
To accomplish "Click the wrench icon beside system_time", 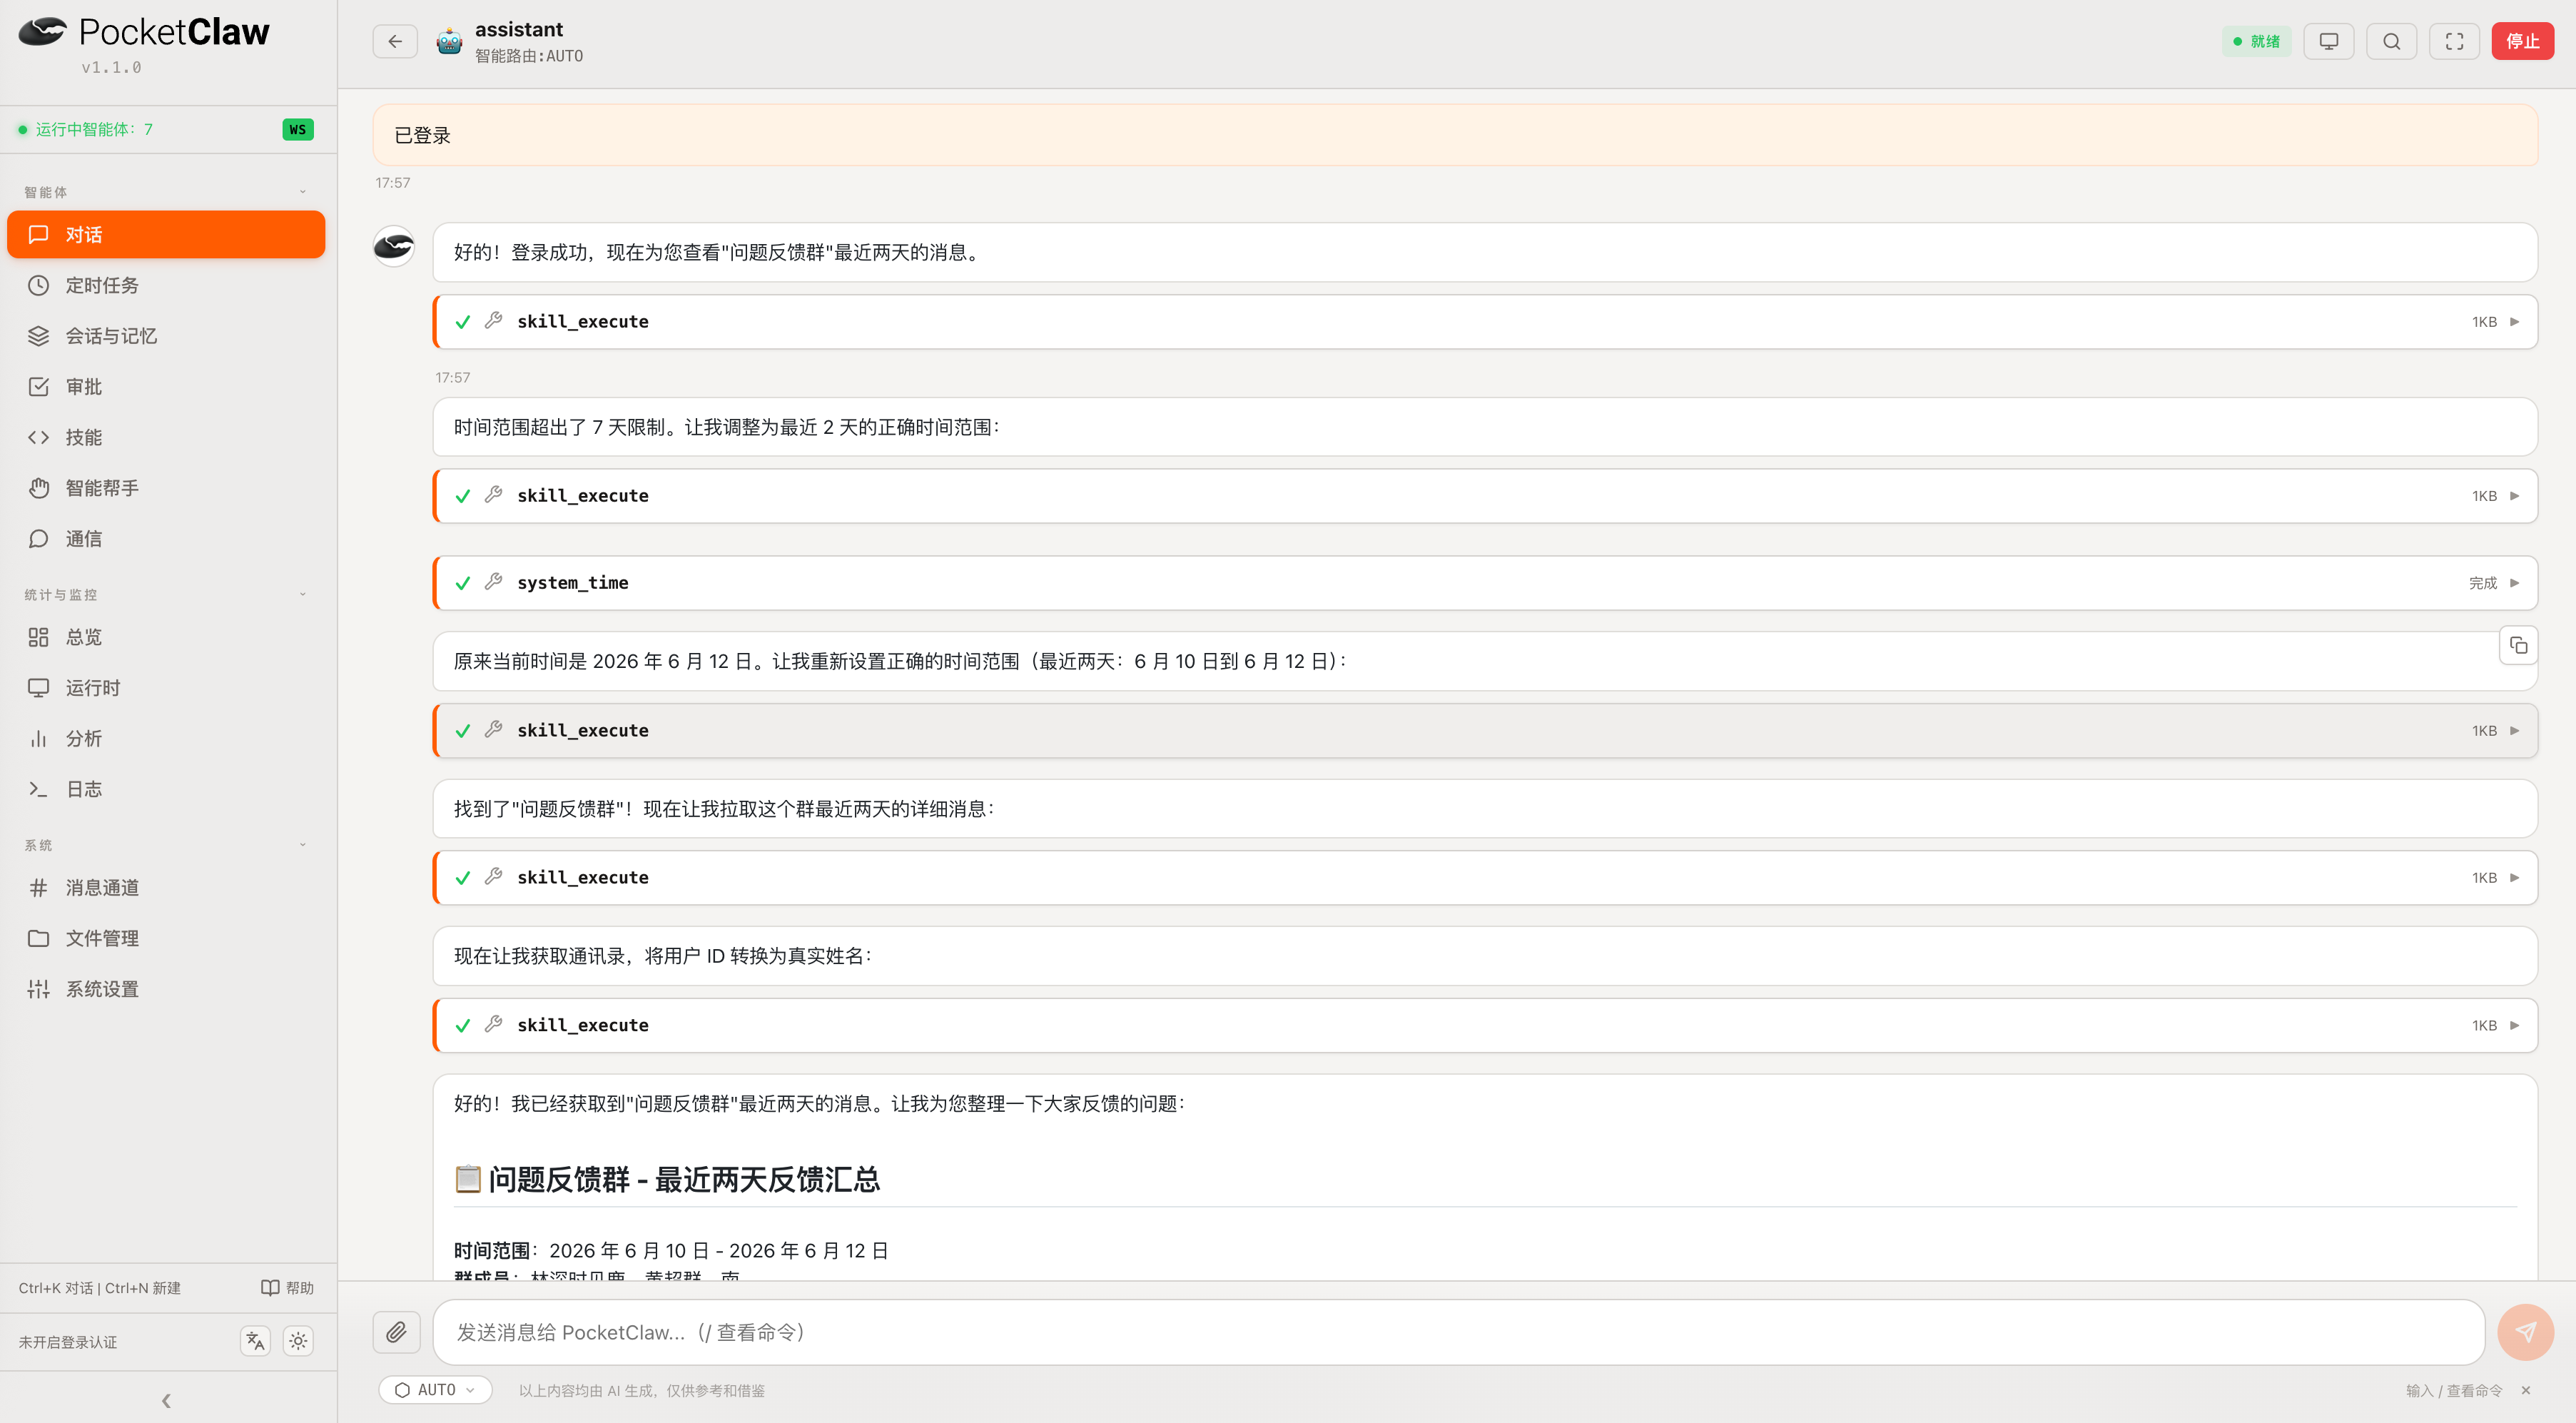I will (x=493, y=582).
